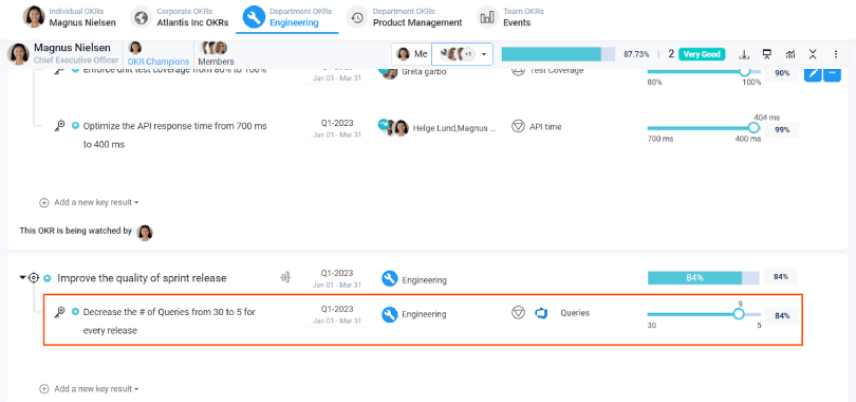Click the watcher avatar beside 'This OKR is being watched by'
856x402 pixels.
click(145, 233)
